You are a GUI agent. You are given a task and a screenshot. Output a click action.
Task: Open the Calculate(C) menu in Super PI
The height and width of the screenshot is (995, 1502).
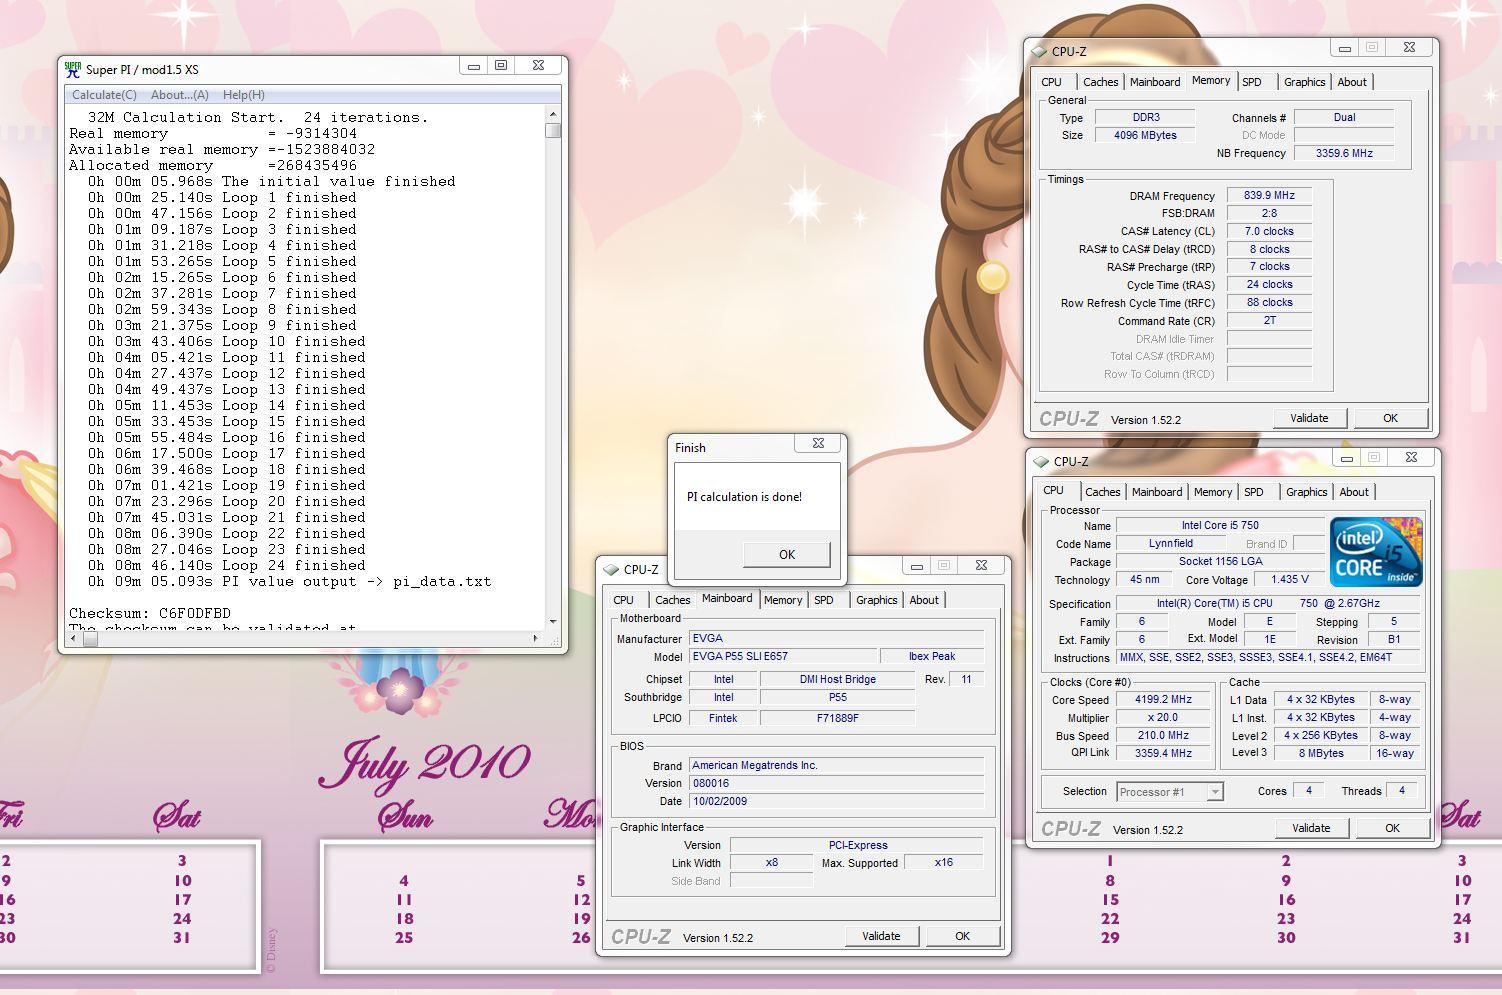pyautogui.click(x=104, y=95)
